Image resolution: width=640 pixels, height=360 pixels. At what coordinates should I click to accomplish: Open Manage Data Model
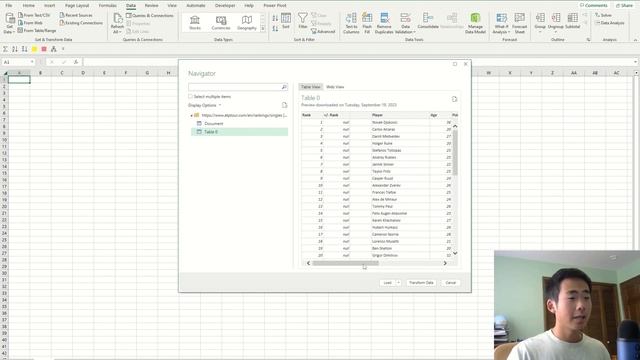(x=475, y=23)
